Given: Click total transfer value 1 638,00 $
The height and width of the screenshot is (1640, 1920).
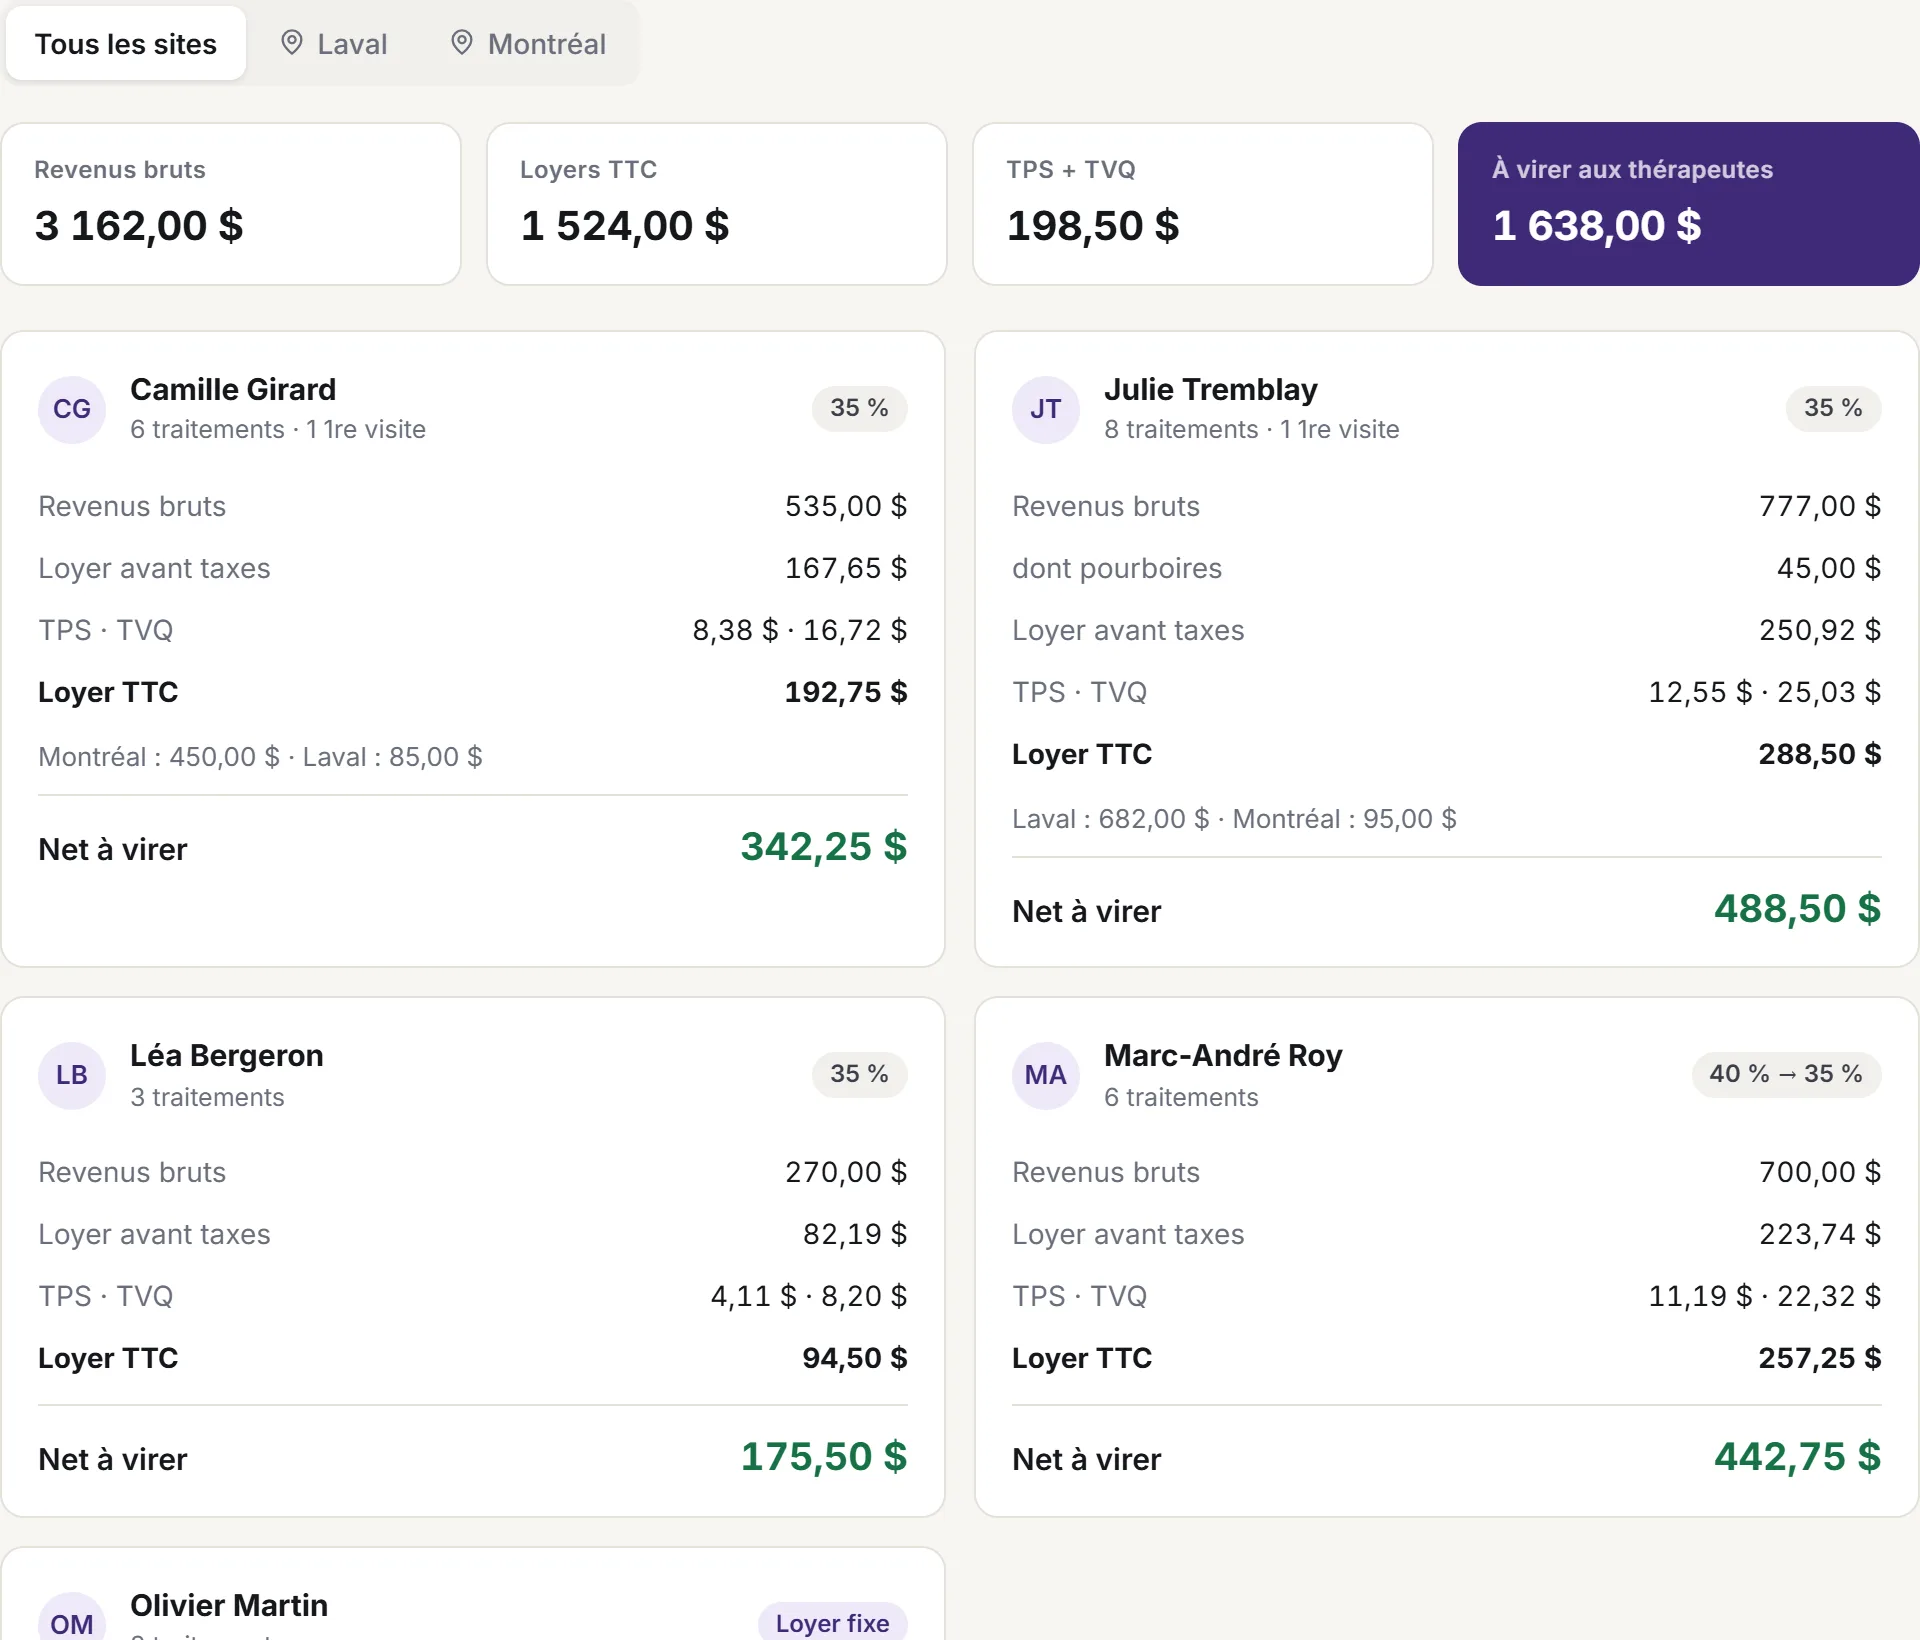Looking at the screenshot, I should click(x=1597, y=226).
